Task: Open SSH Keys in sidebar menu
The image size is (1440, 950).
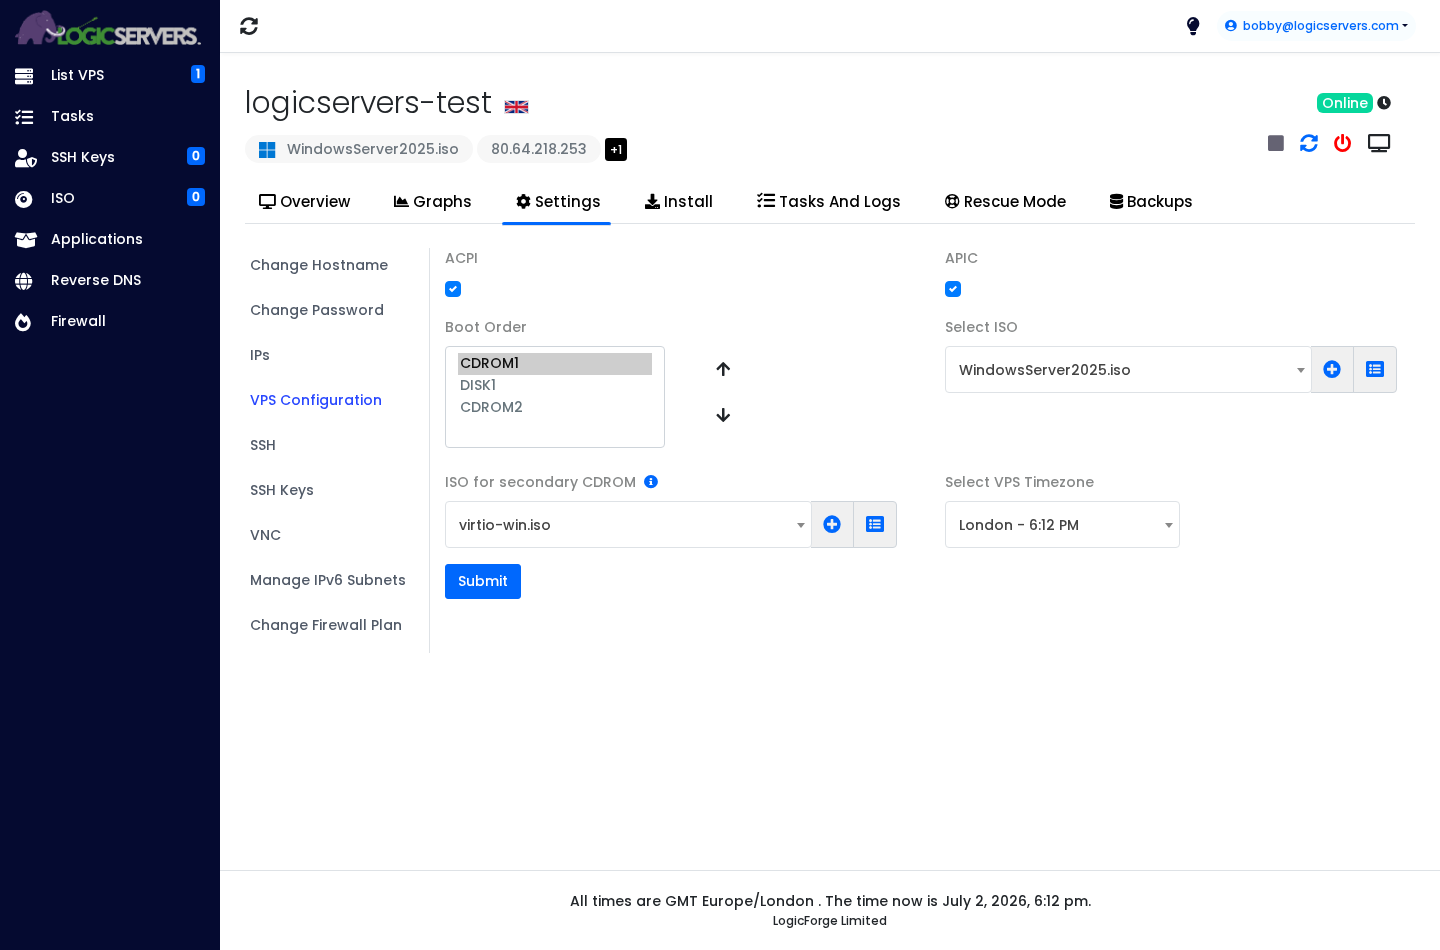Action: [110, 157]
